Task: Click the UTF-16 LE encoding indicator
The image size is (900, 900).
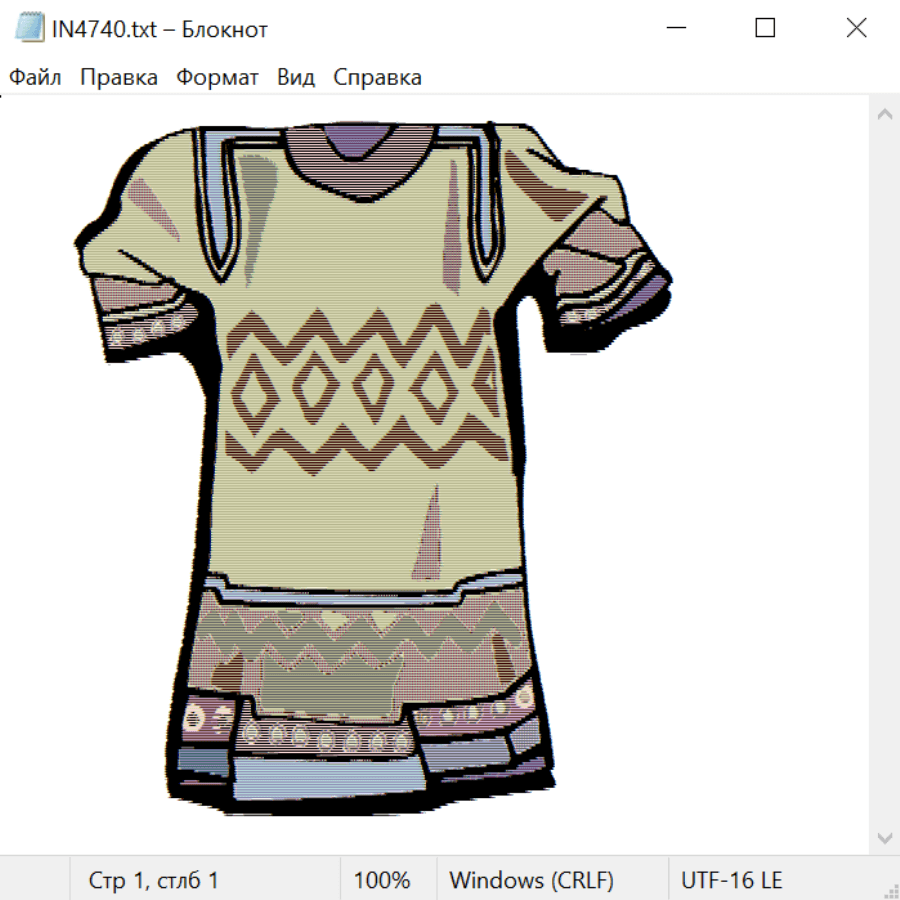Action: tap(731, 880)
